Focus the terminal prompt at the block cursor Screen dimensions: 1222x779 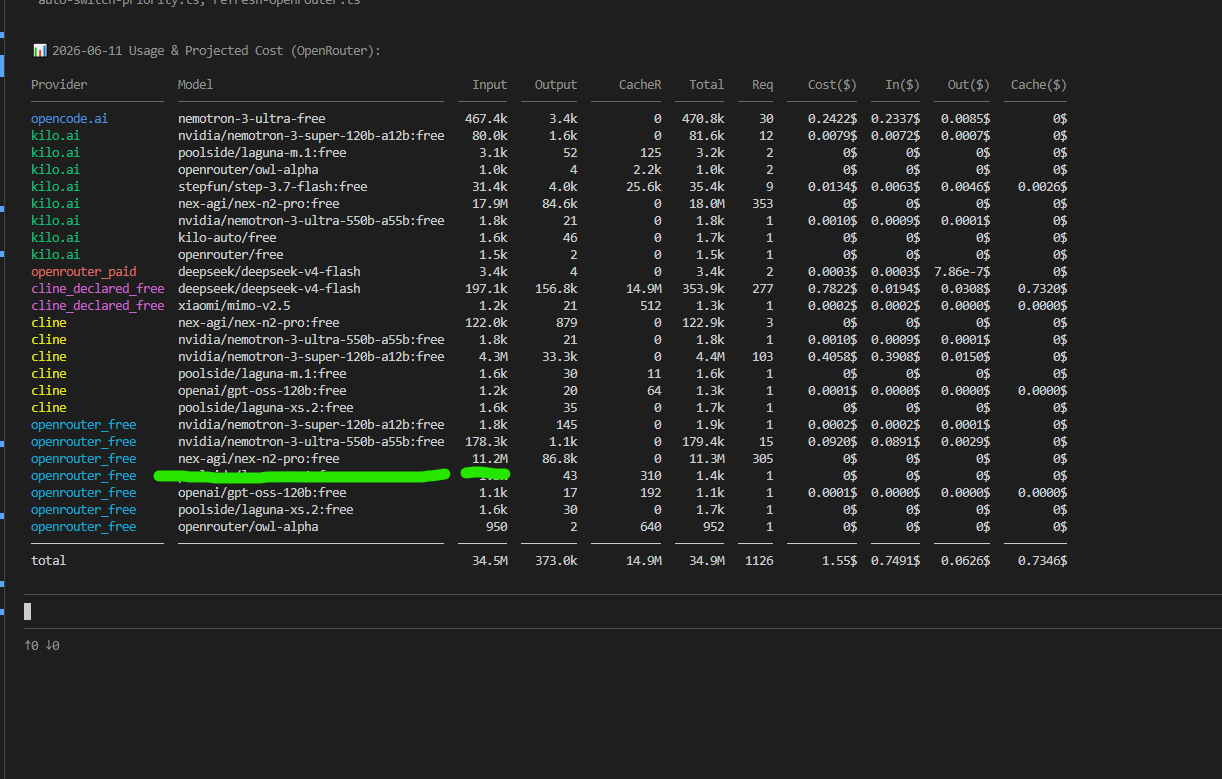tap(28, 611)
